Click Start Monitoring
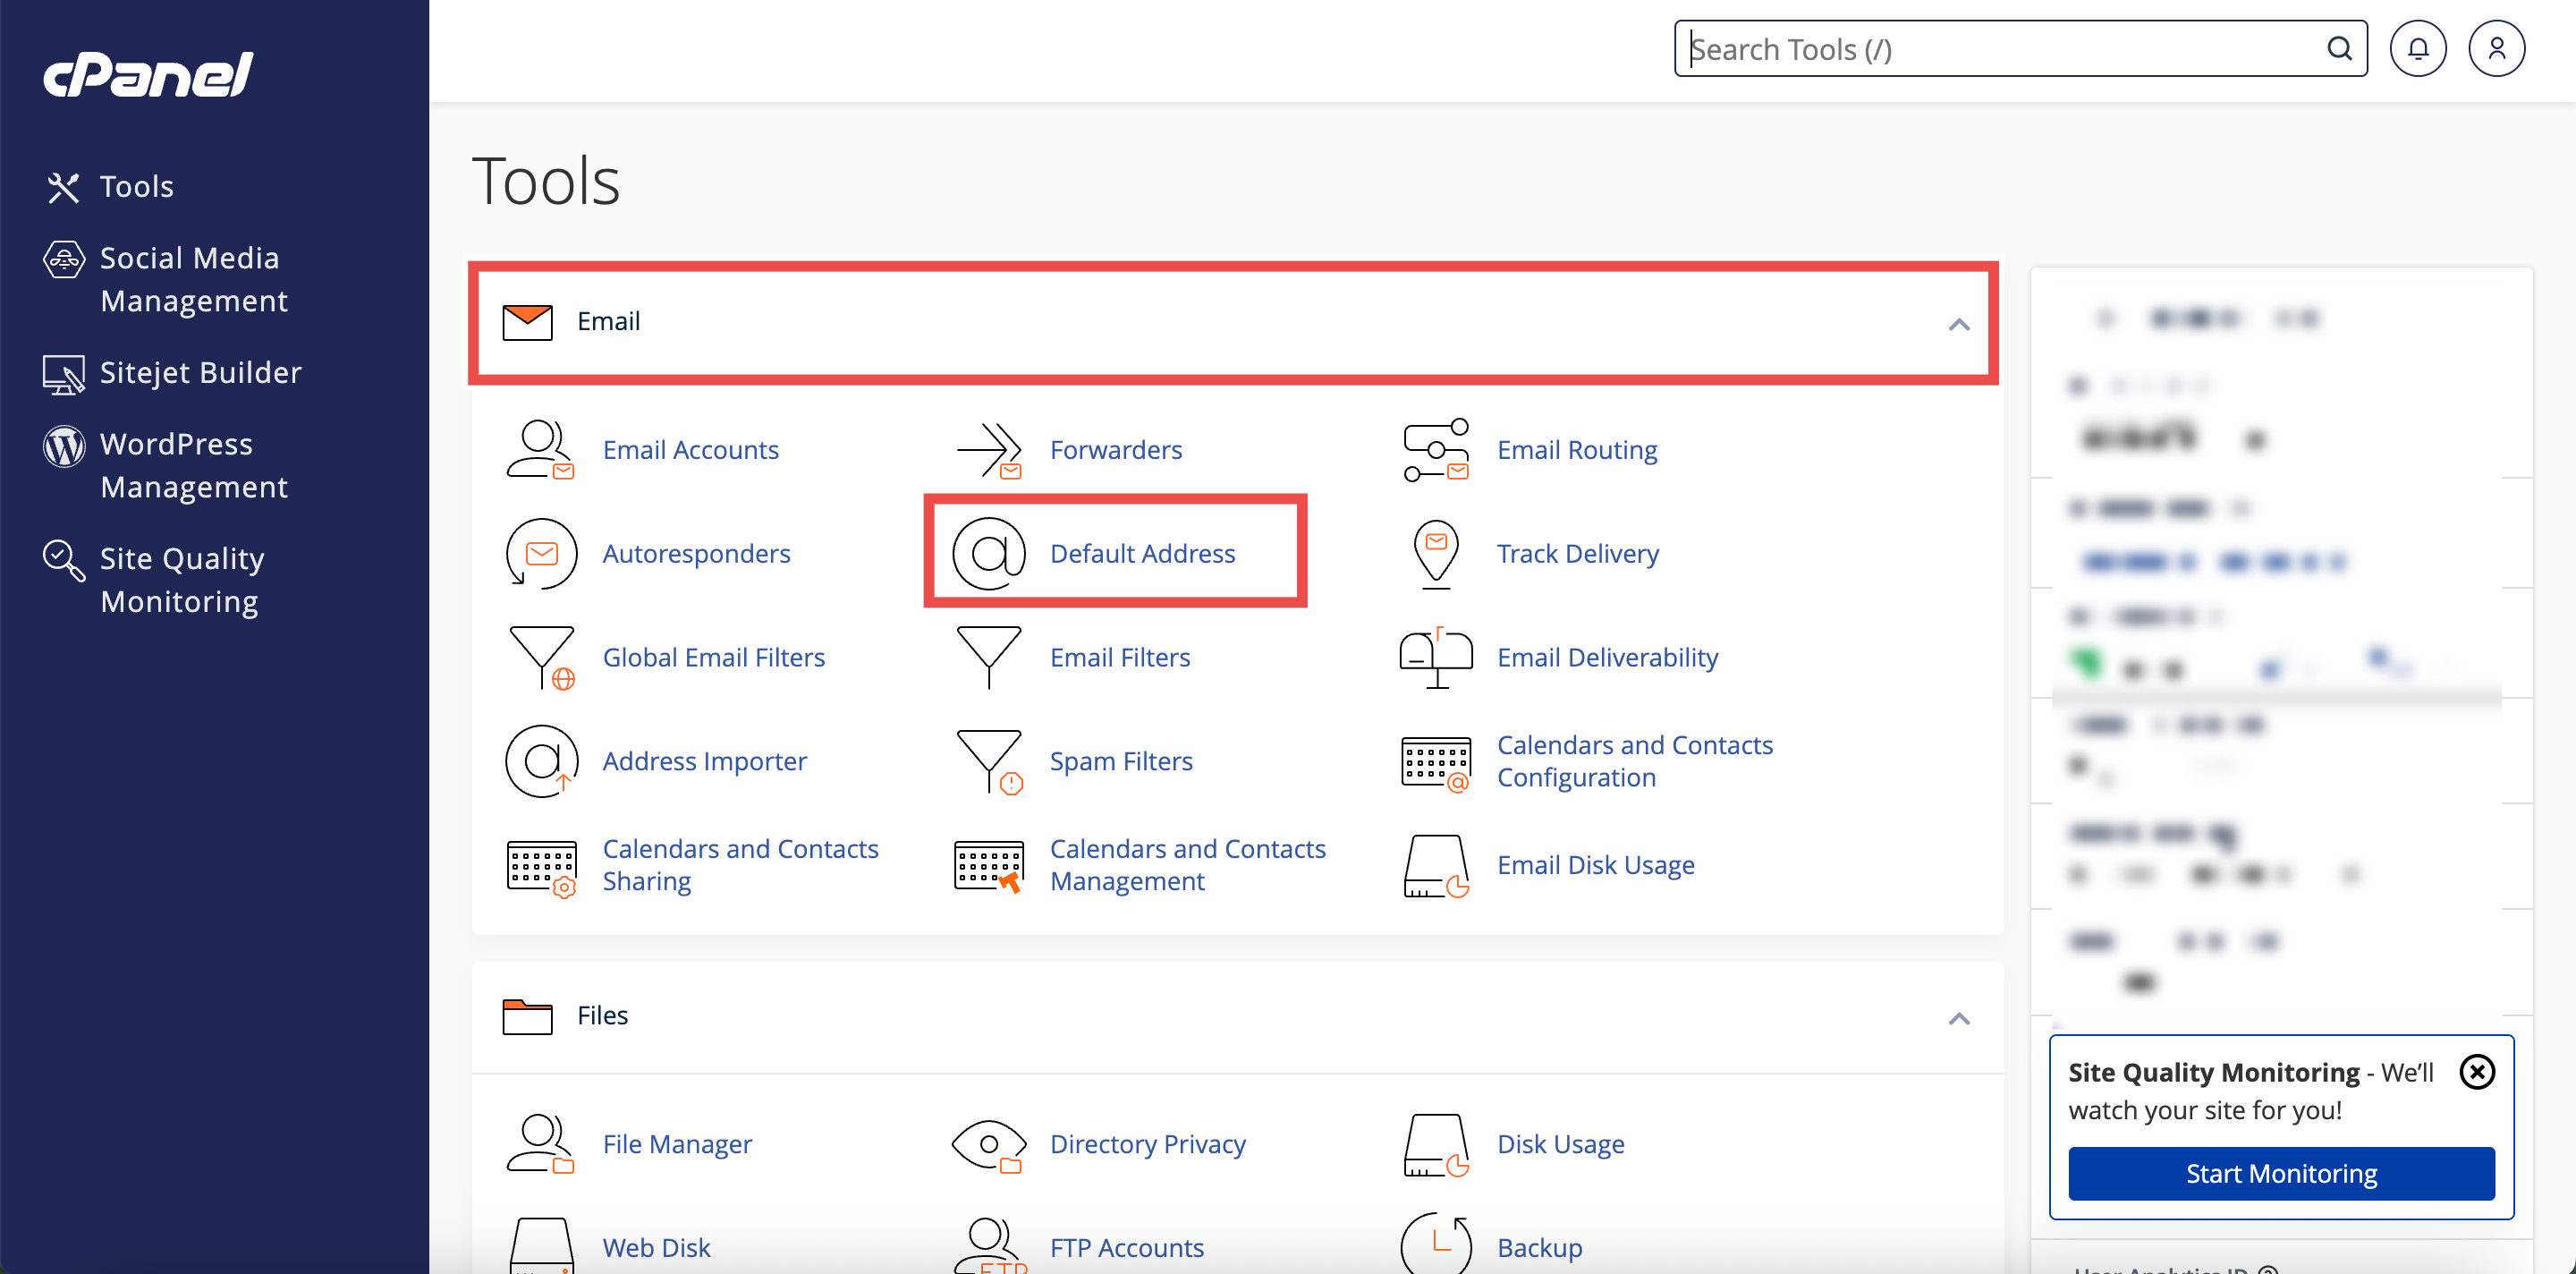This screenshot has width=2576, height=1274. tap(2281, 1173)
